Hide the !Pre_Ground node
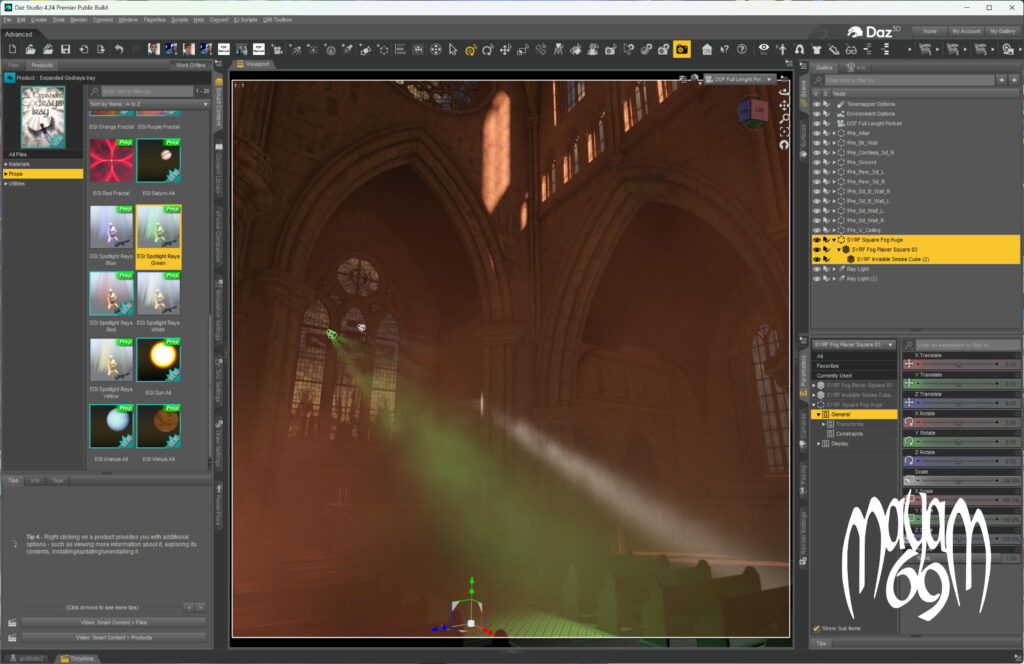The width and height of the screenshot is (1024, 664). (816, 162)
